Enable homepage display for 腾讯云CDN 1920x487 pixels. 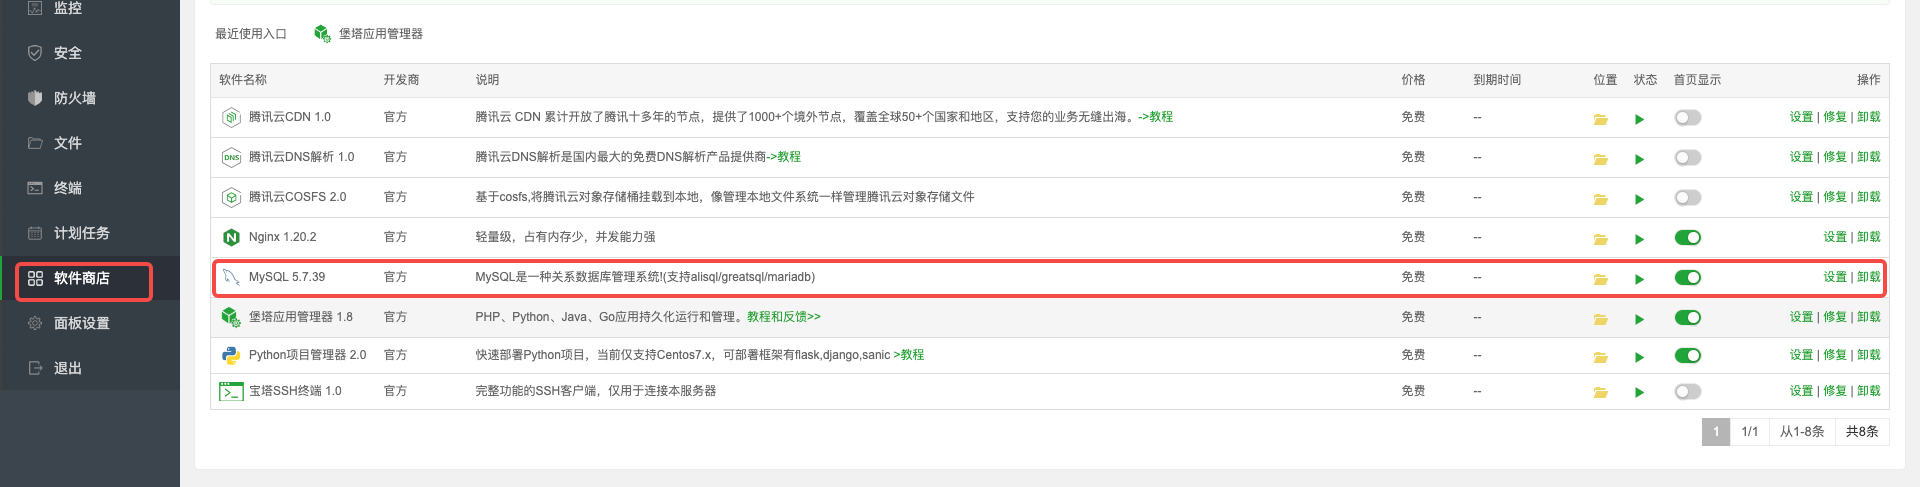pos(1688,118)
